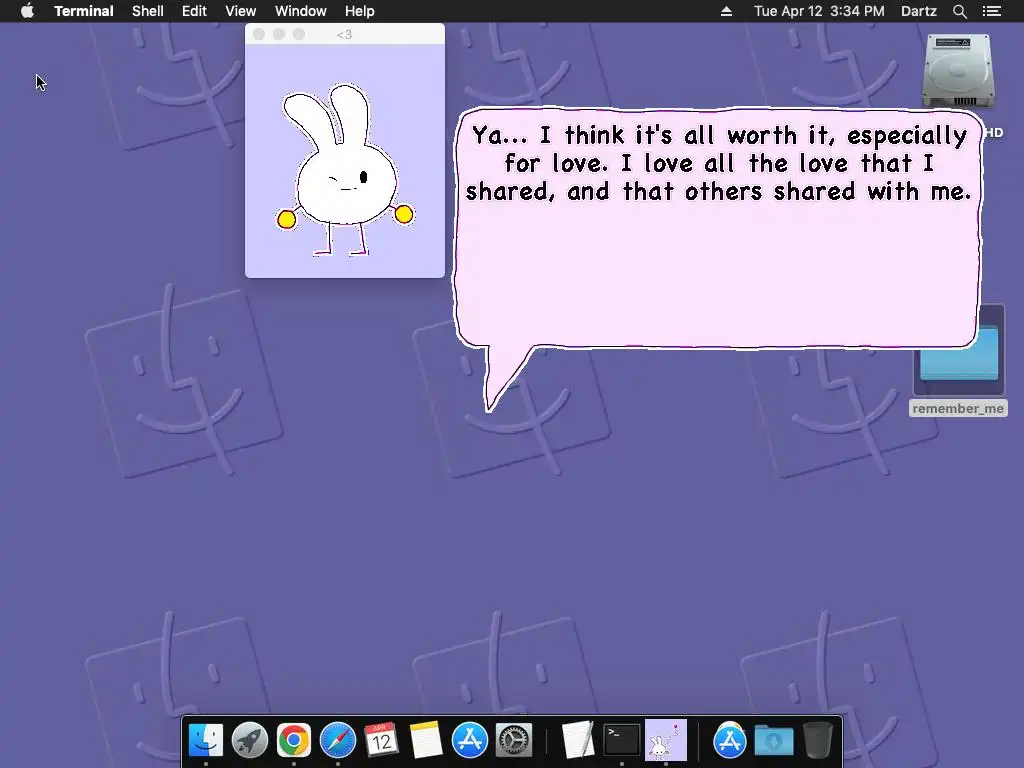Viewport: 1024px width, 768px height.
Task: Open the yellow Notes app in Dock
Action: pyautogui.click(x=425, y=740)
